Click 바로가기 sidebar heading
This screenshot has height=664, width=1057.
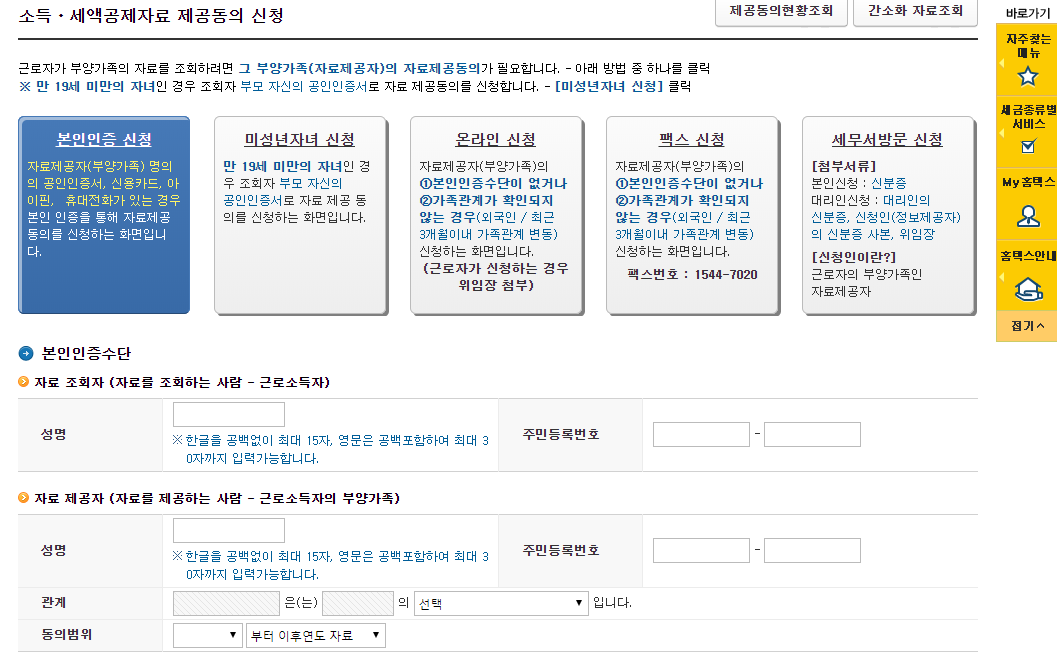pyautogui.click(x=1027, y=13)
